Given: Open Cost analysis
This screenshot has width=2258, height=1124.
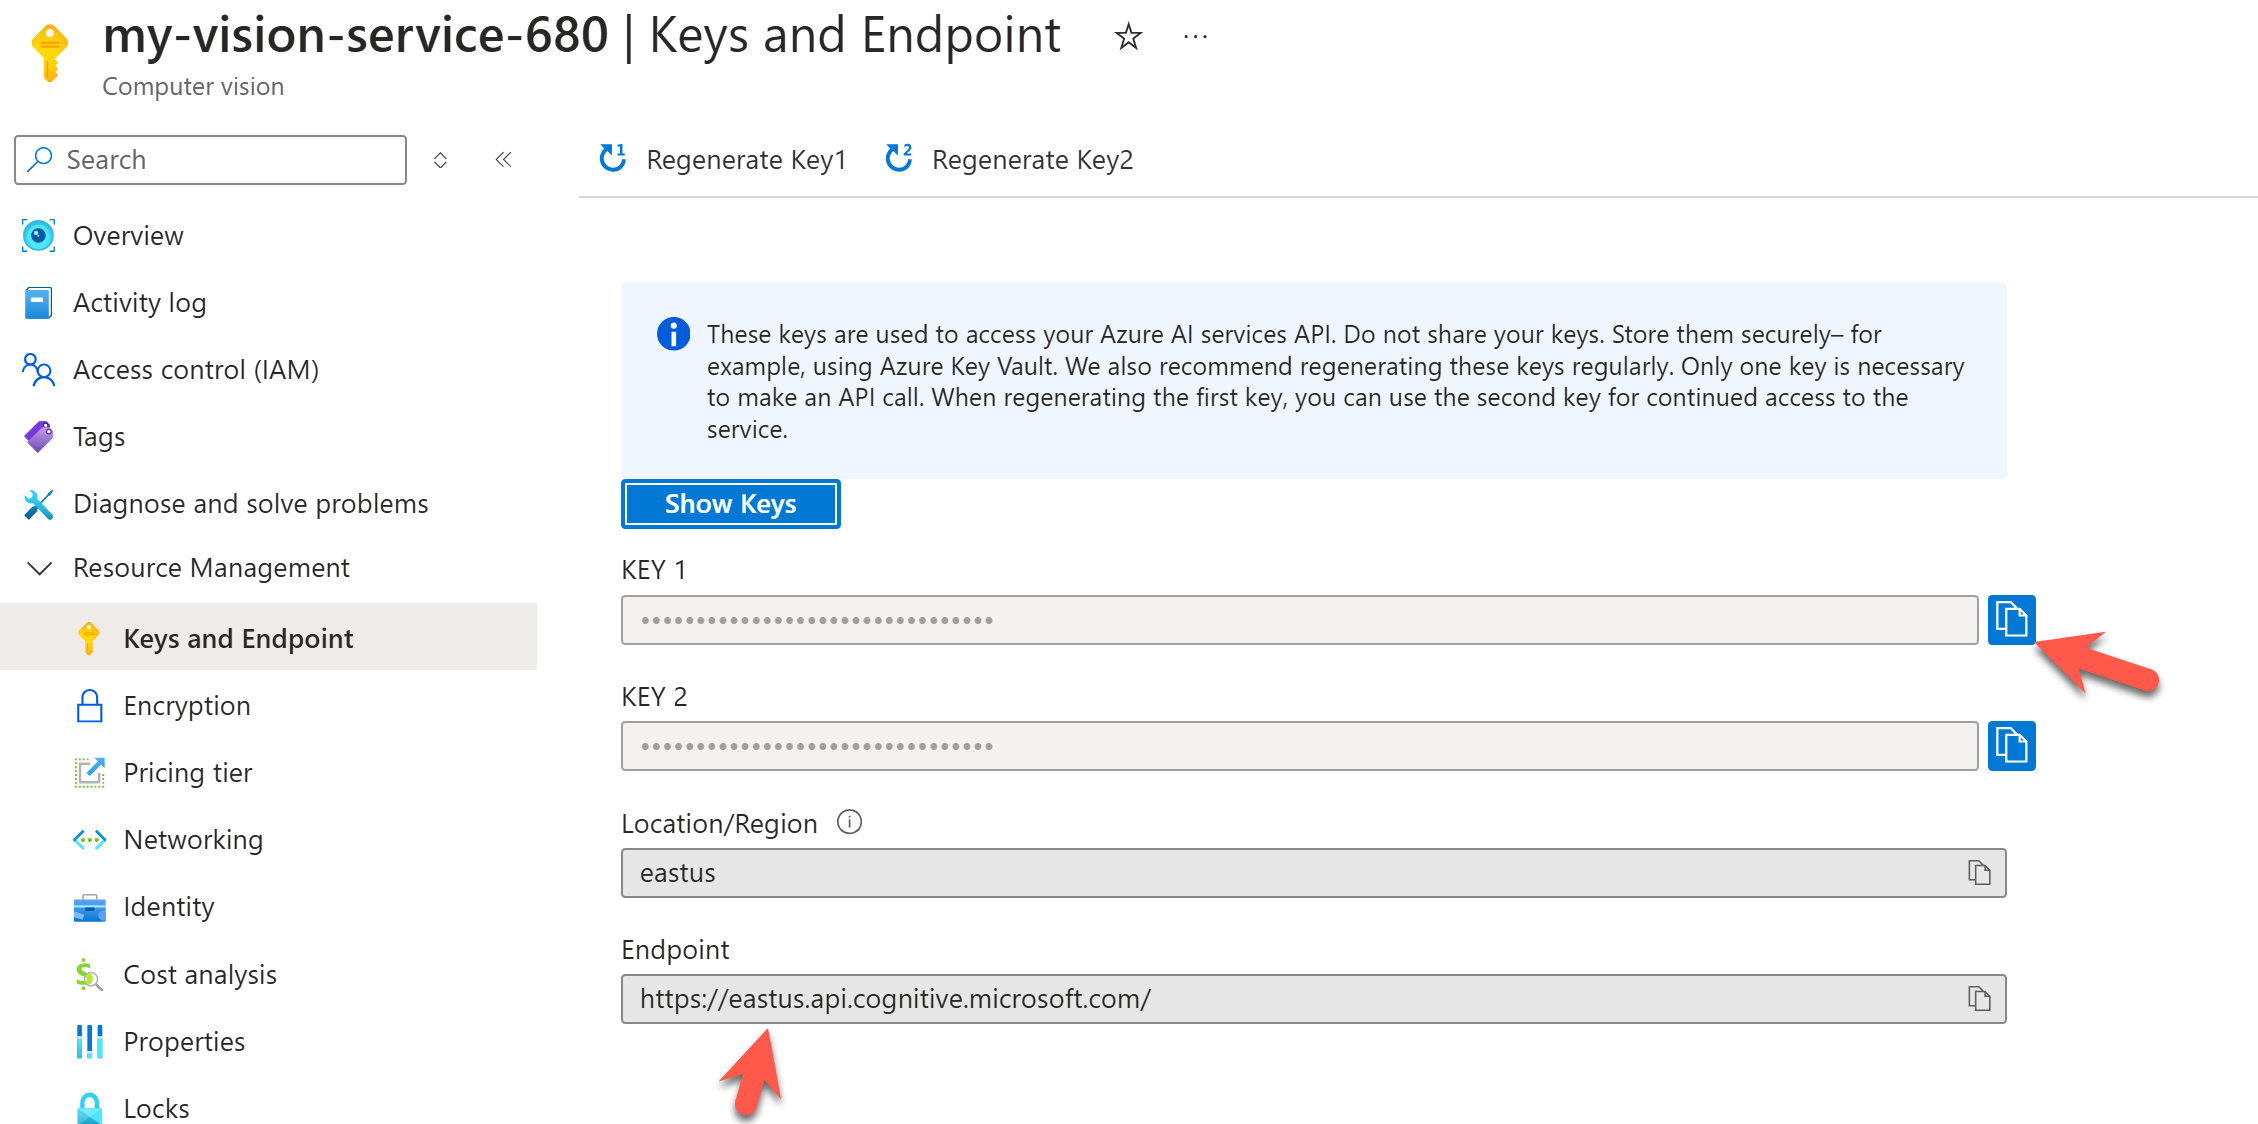Looking at the screenshot, I should tap(200, 975).
